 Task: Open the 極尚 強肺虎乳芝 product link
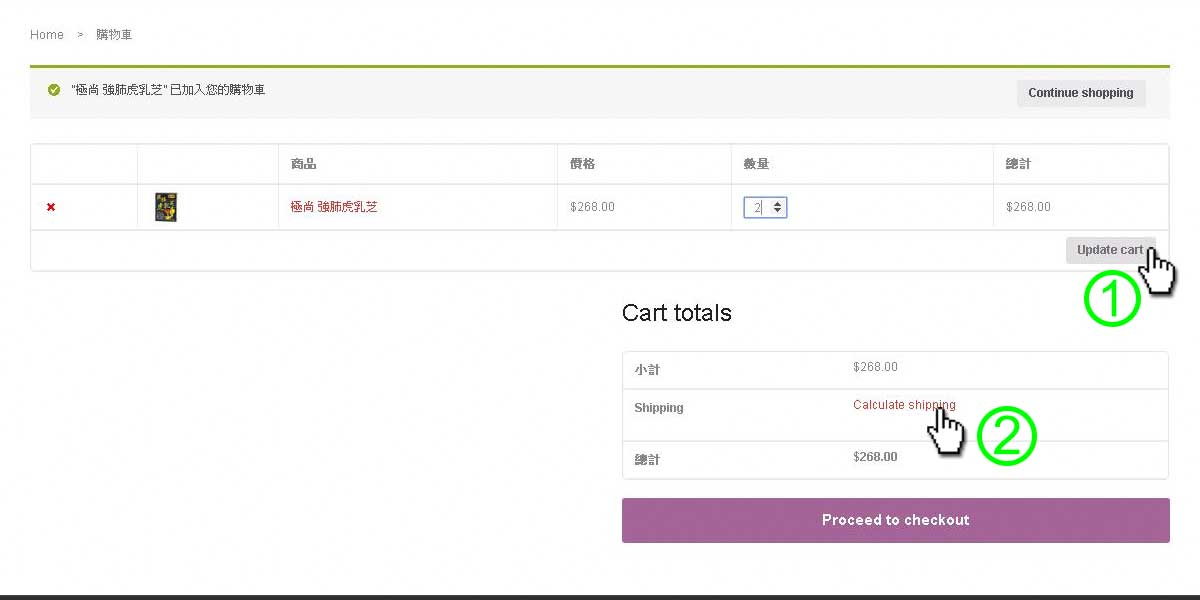coord(334,207)
